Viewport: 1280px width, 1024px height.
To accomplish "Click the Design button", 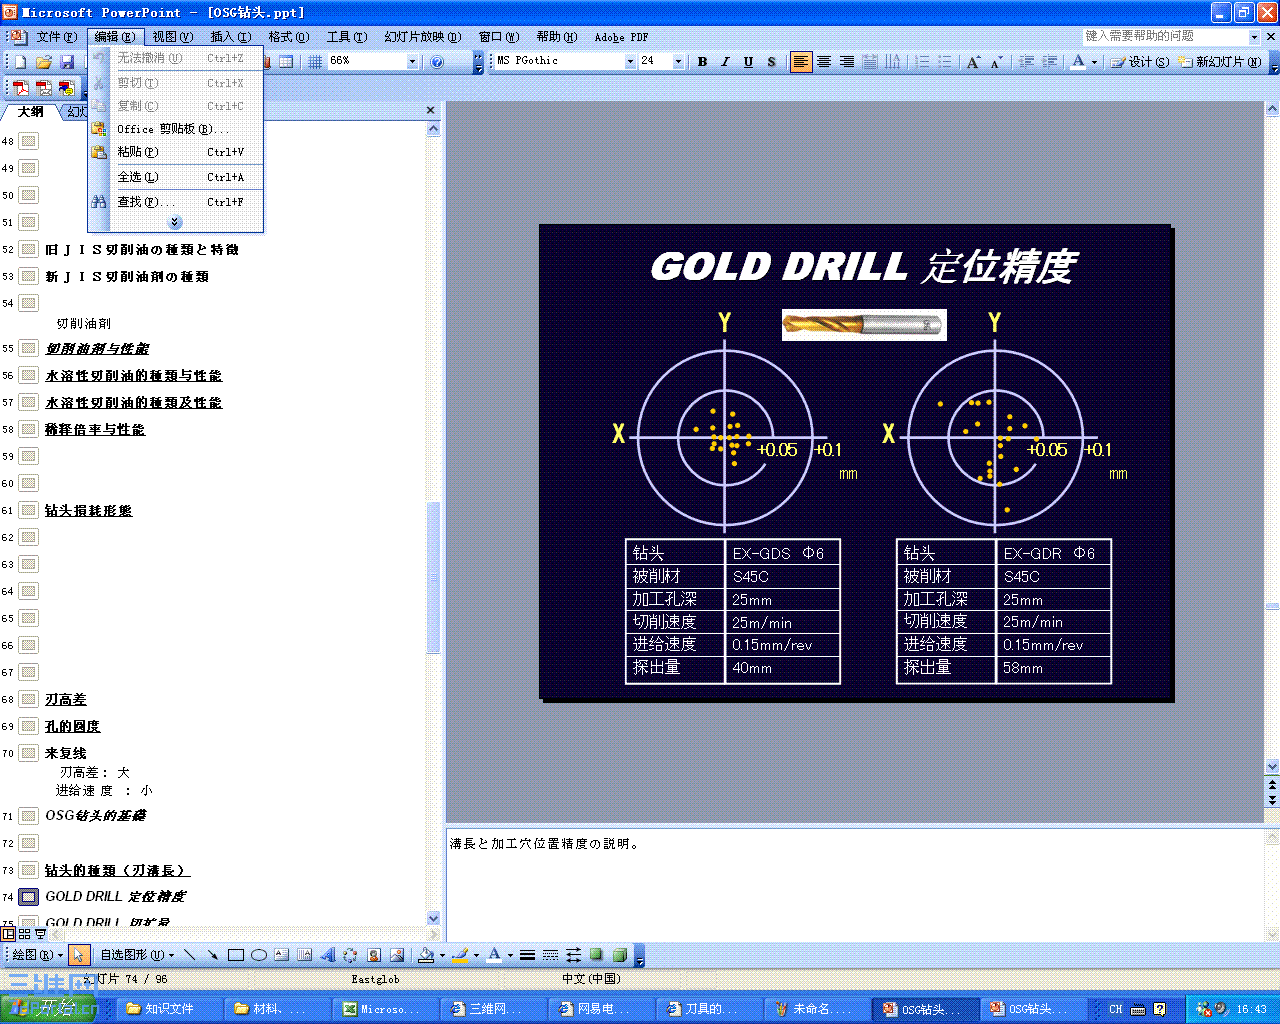I will tap(1142, 62).
